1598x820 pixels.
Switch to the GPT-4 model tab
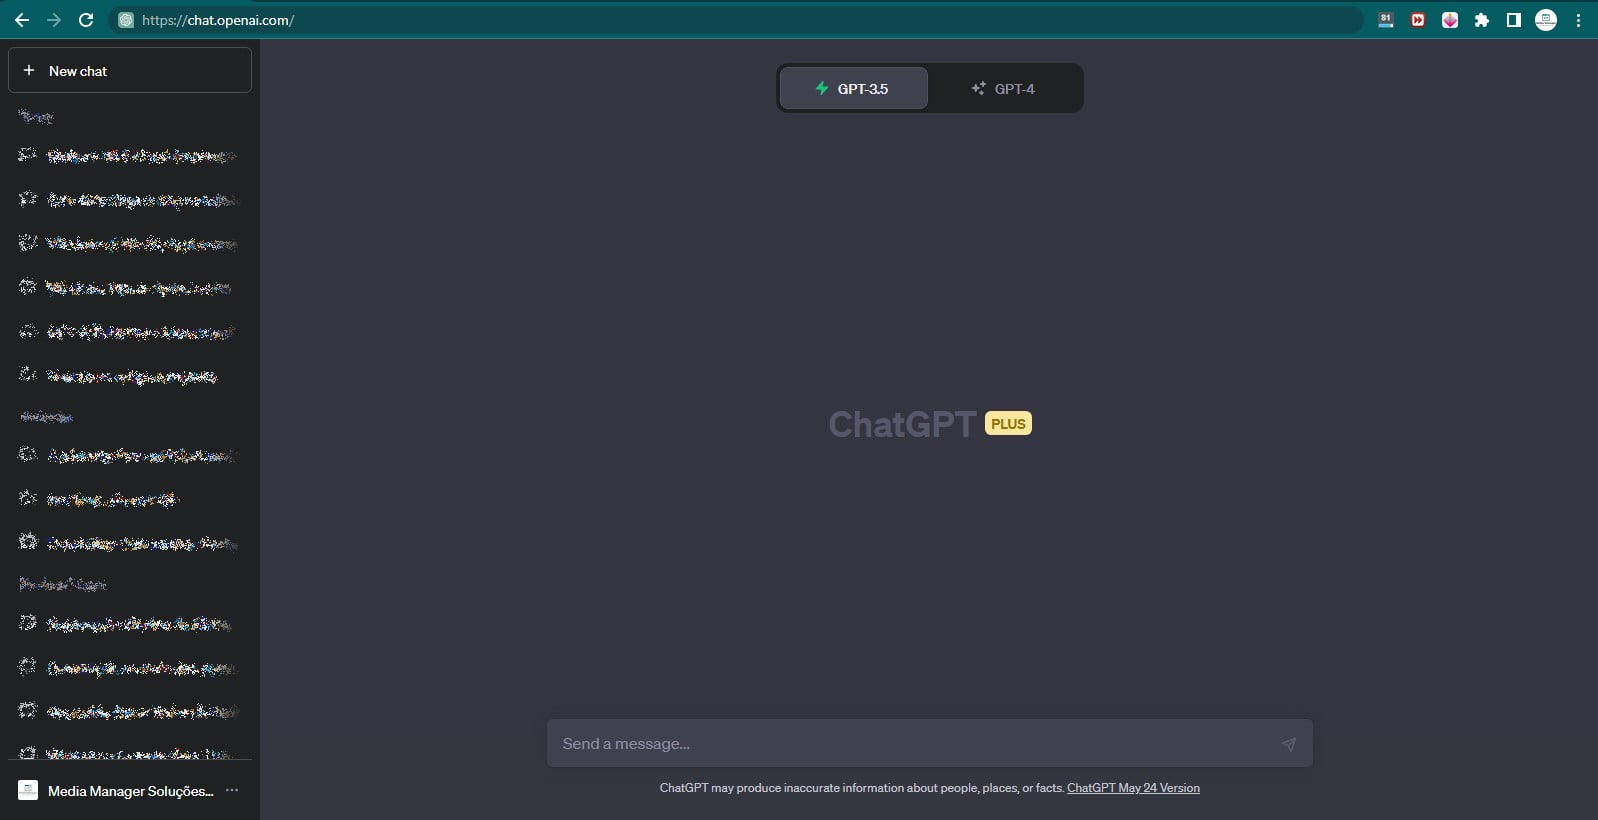tap(1004, 88)
